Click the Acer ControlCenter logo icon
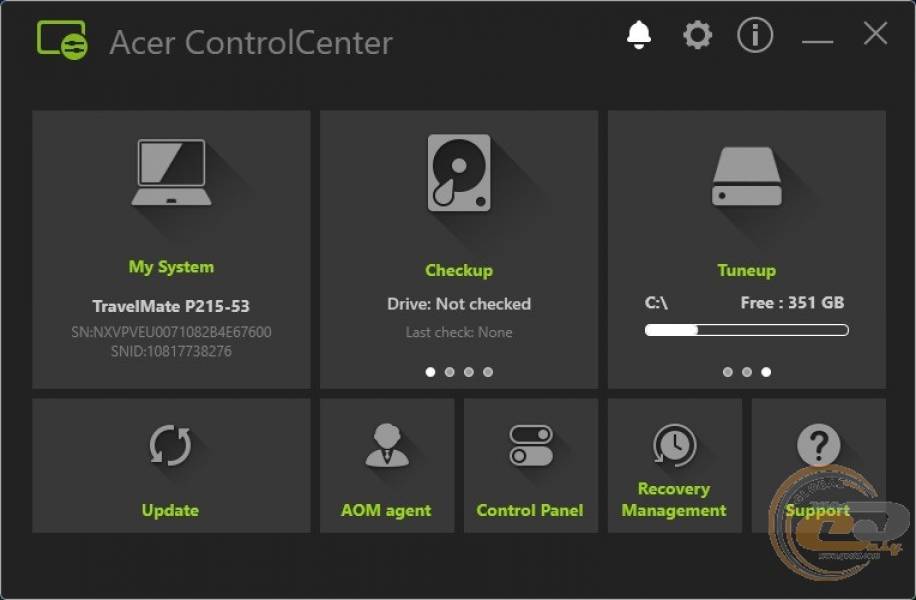Viewport: 916px width, 600px height. [63, 40]
